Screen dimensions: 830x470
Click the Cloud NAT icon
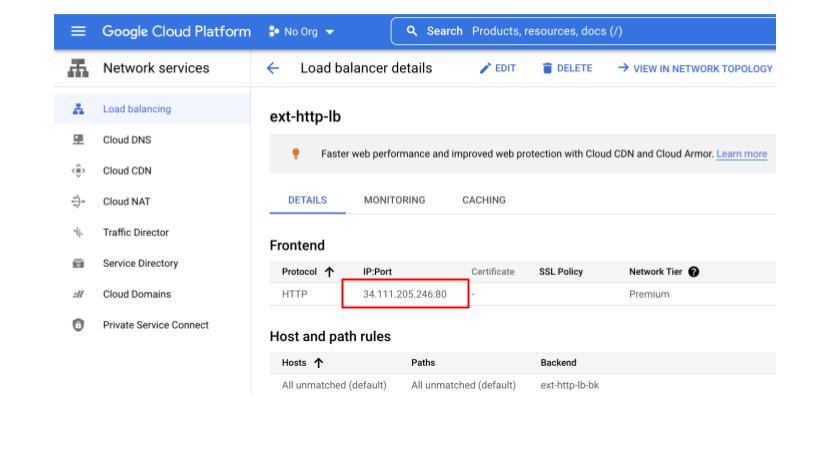pyautogui.click(x=78, y=201)
